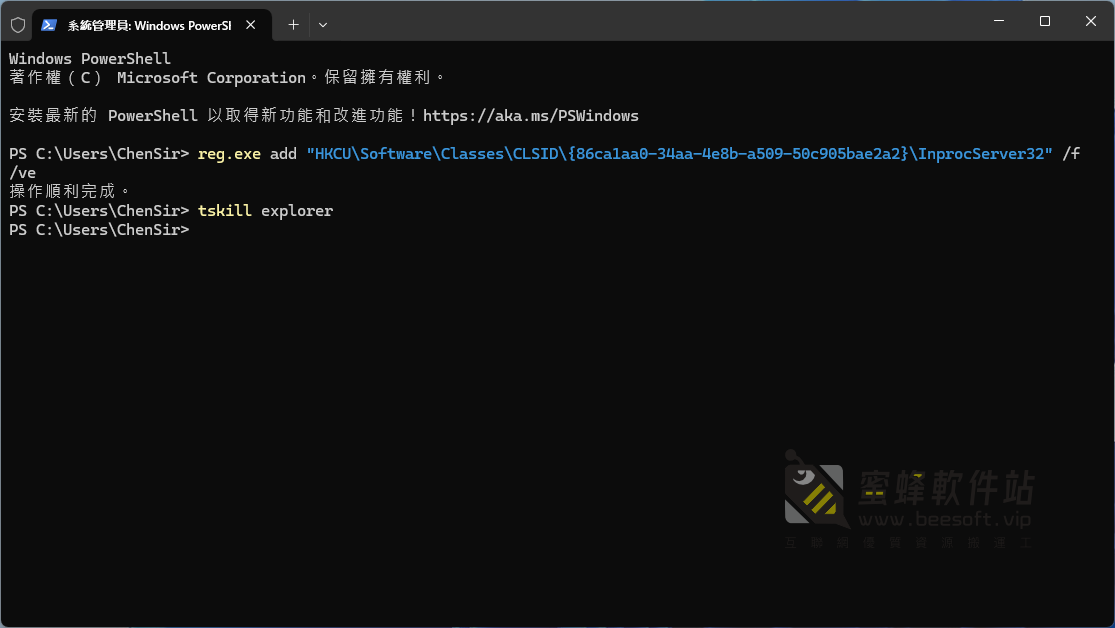1115x628 pixels.
Task: Close the terminal window
Action: [x=1091, y=21]
